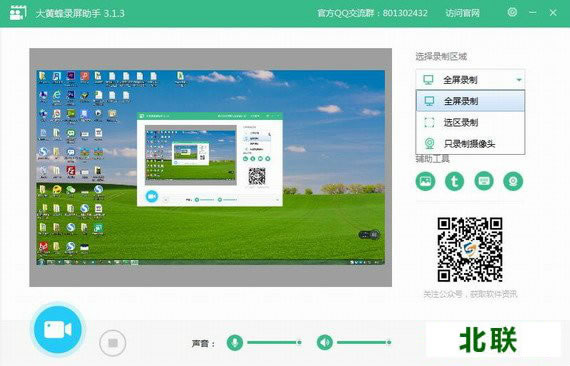Open the text watermark 't' tool

tap(454, 181)
